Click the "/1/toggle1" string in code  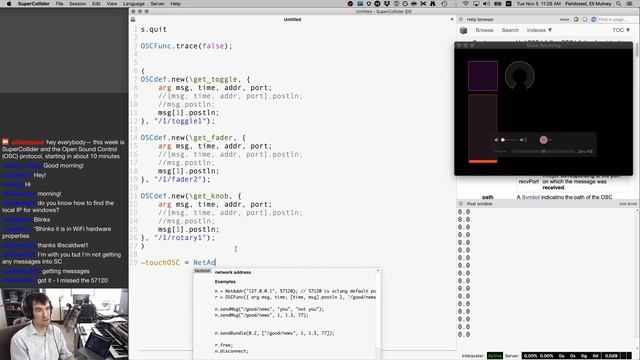[x=179, y=121]
